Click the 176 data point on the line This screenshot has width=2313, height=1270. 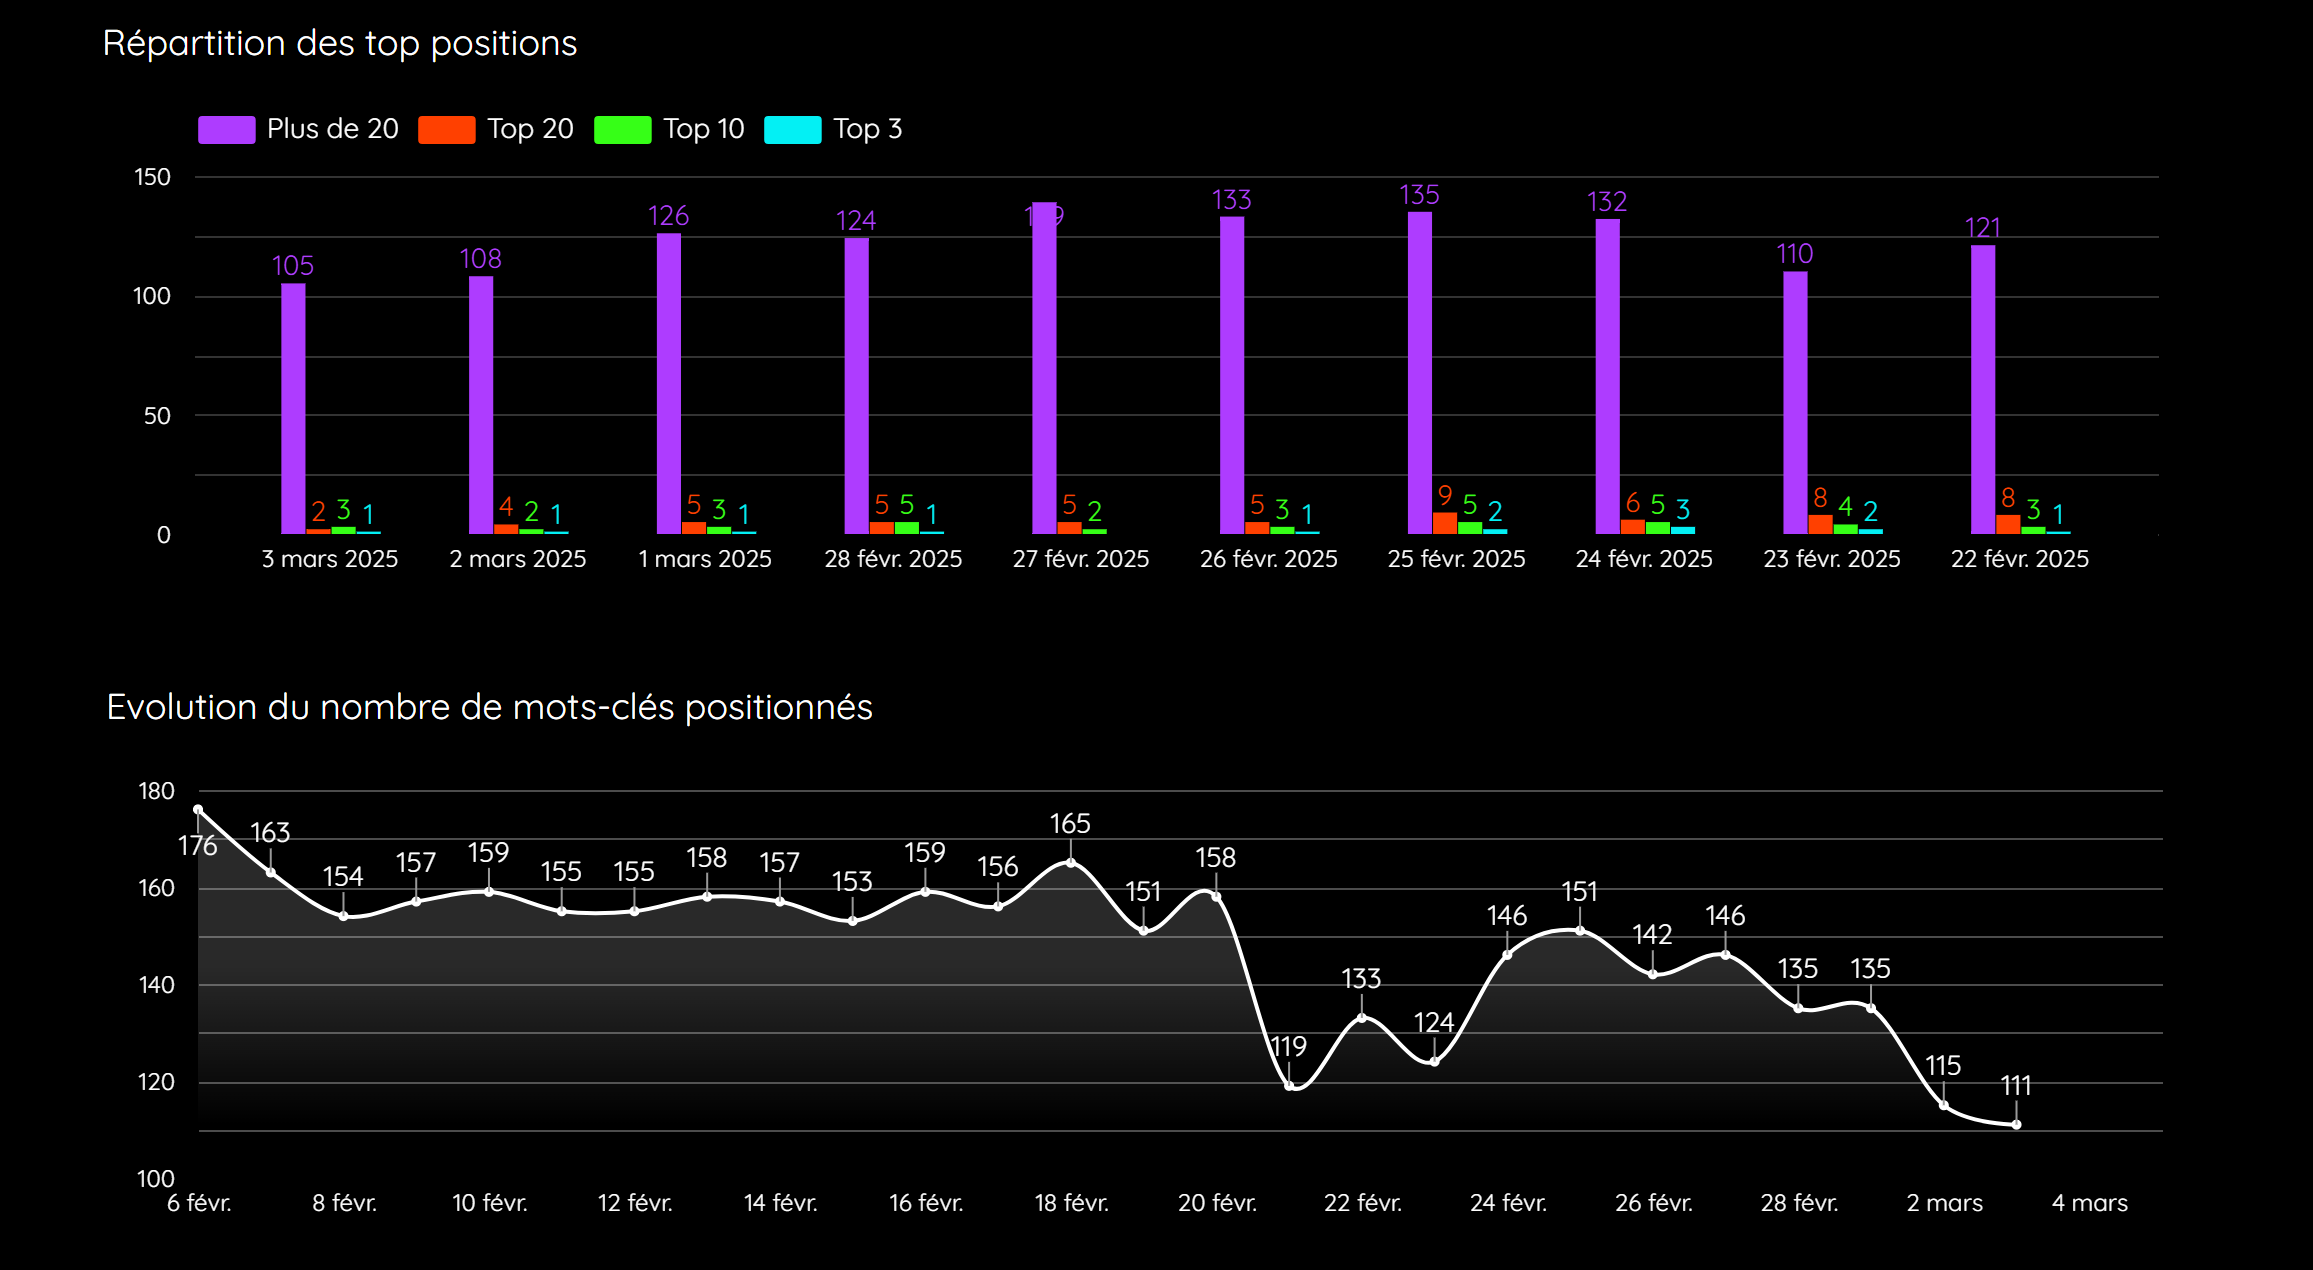coord(198,810)
